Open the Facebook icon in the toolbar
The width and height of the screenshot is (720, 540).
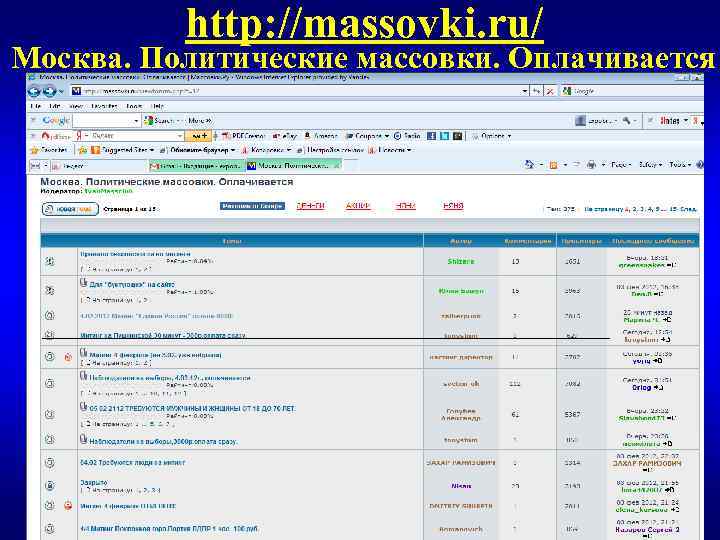(x=431, y=136)
